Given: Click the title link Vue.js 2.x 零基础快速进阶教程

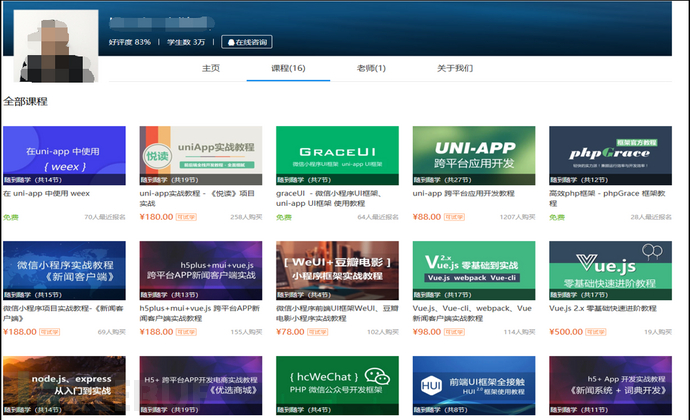Looking at the screenshot, I should [x=603, y=308].
